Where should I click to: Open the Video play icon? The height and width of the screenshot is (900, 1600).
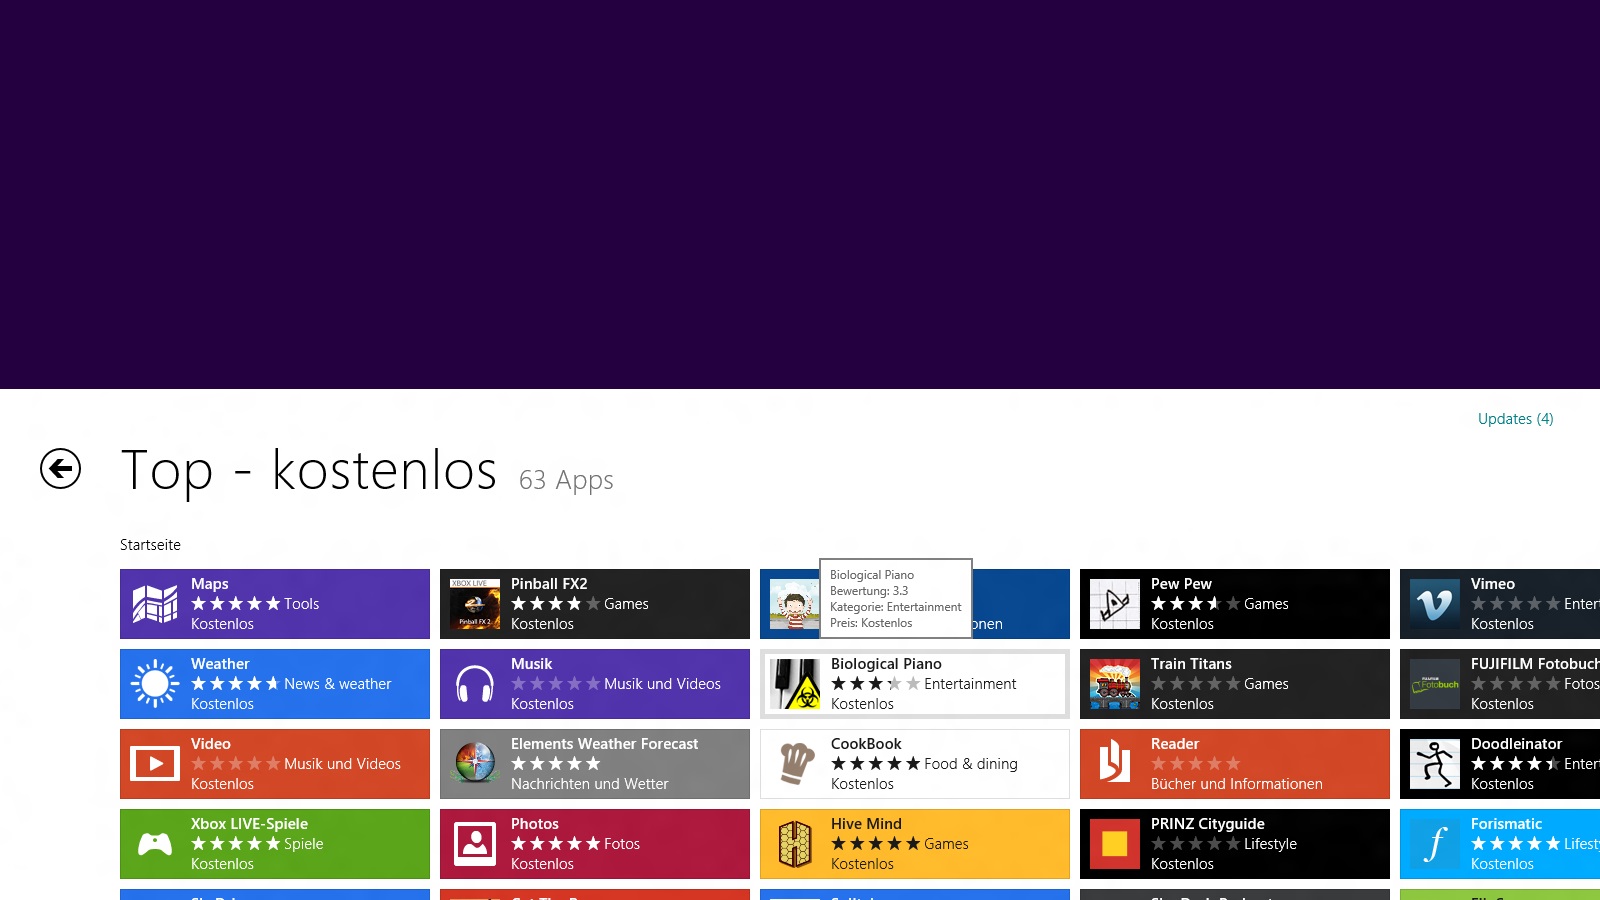point(155,764)
